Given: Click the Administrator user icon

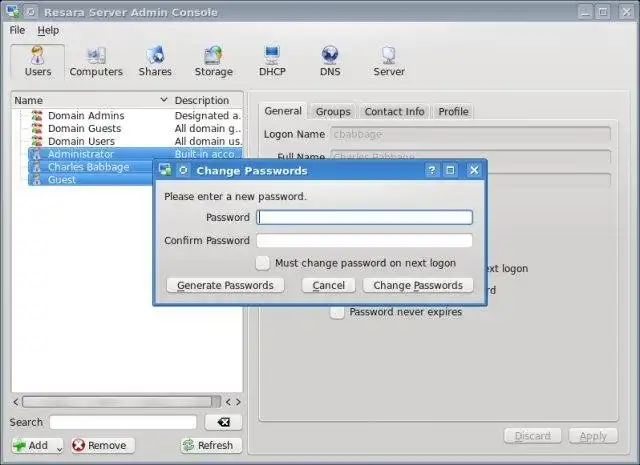Looking at the screenshot, I should click(37, 154).
